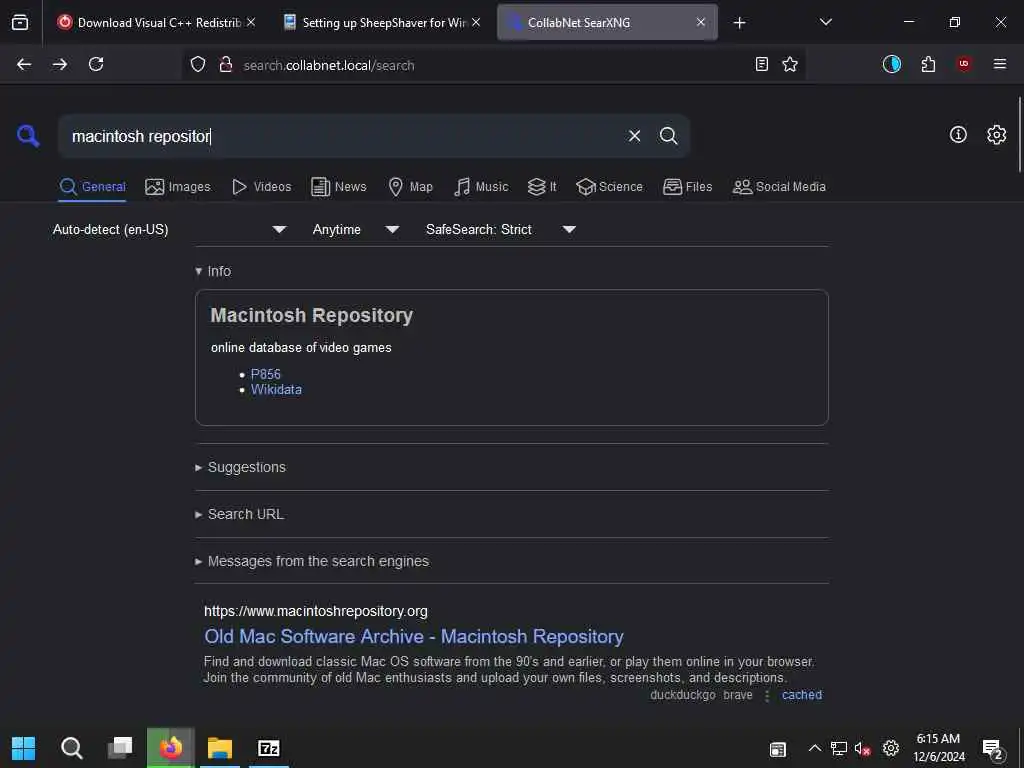This screenshot has height=768, width=1024.
Task: Open the blue circular extension icon
Action: [x=891, y=64]
